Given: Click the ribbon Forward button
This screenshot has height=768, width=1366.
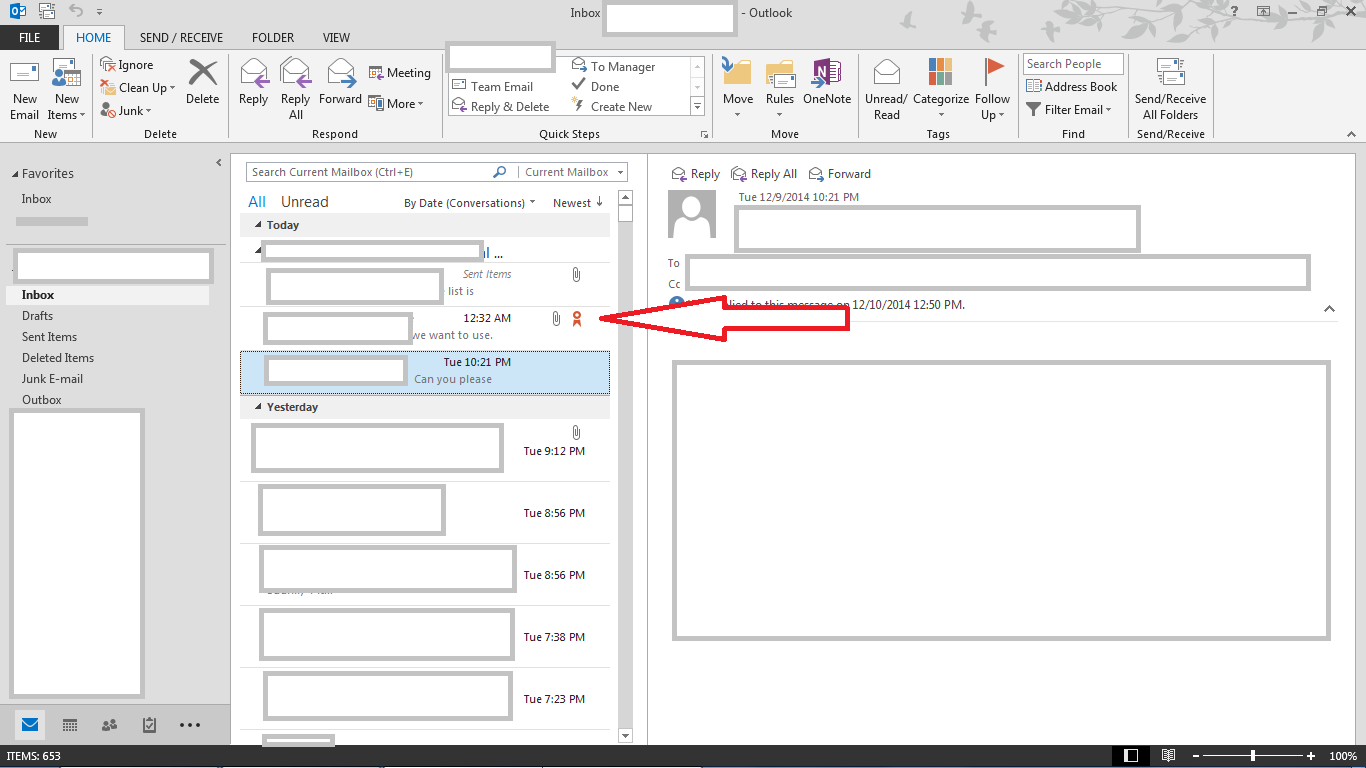Looking at the screenshot, I should [341, 82].
